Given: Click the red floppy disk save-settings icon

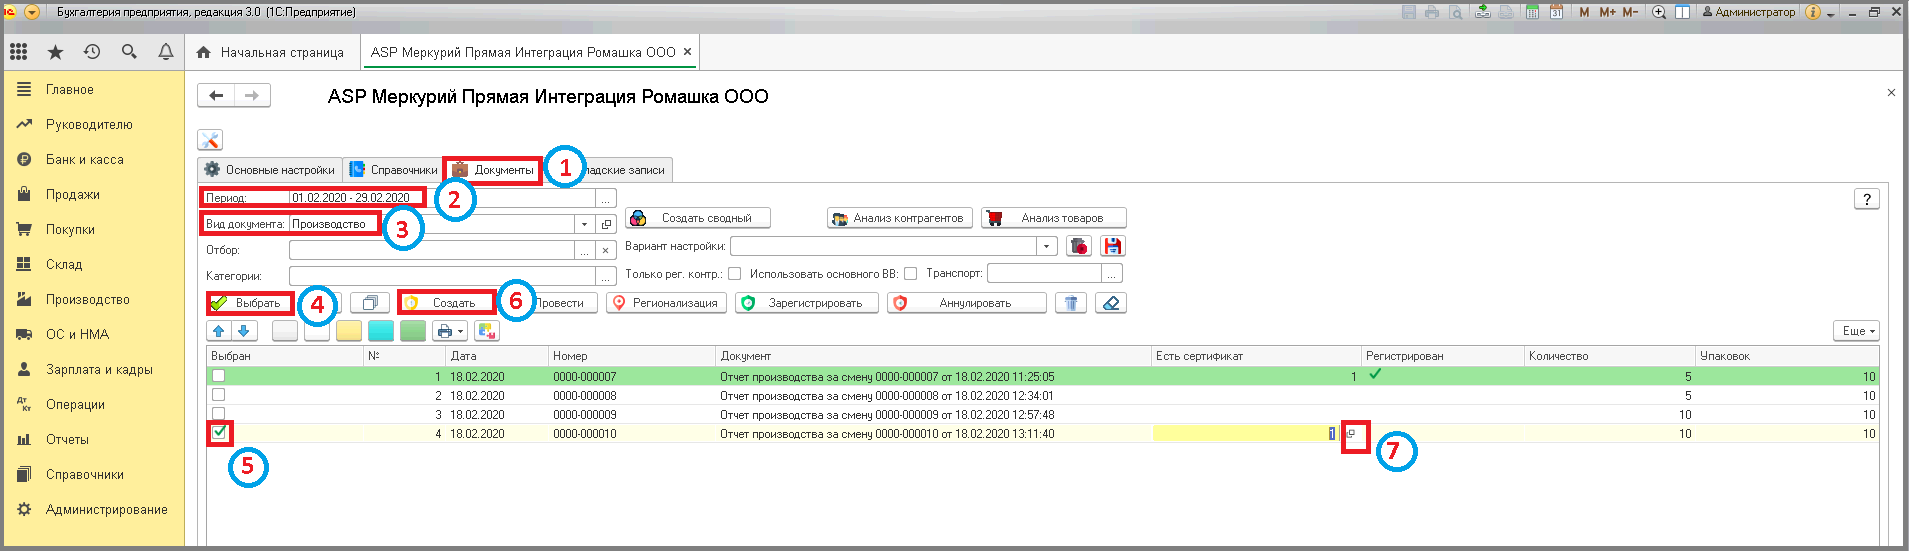Looking at the screenshot, I should point(1112,246).
